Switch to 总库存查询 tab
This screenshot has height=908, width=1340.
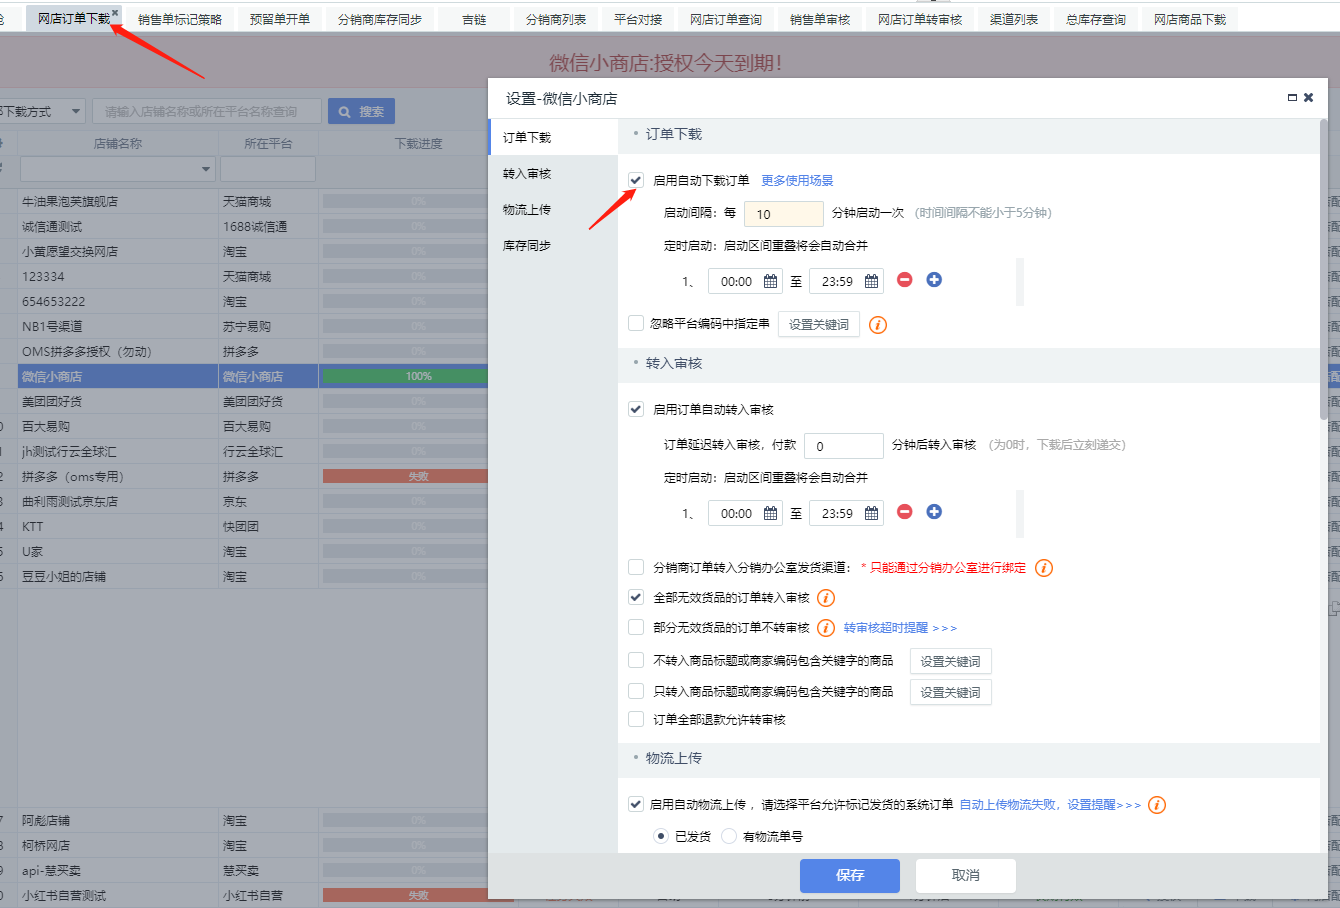click(1096, 19)
